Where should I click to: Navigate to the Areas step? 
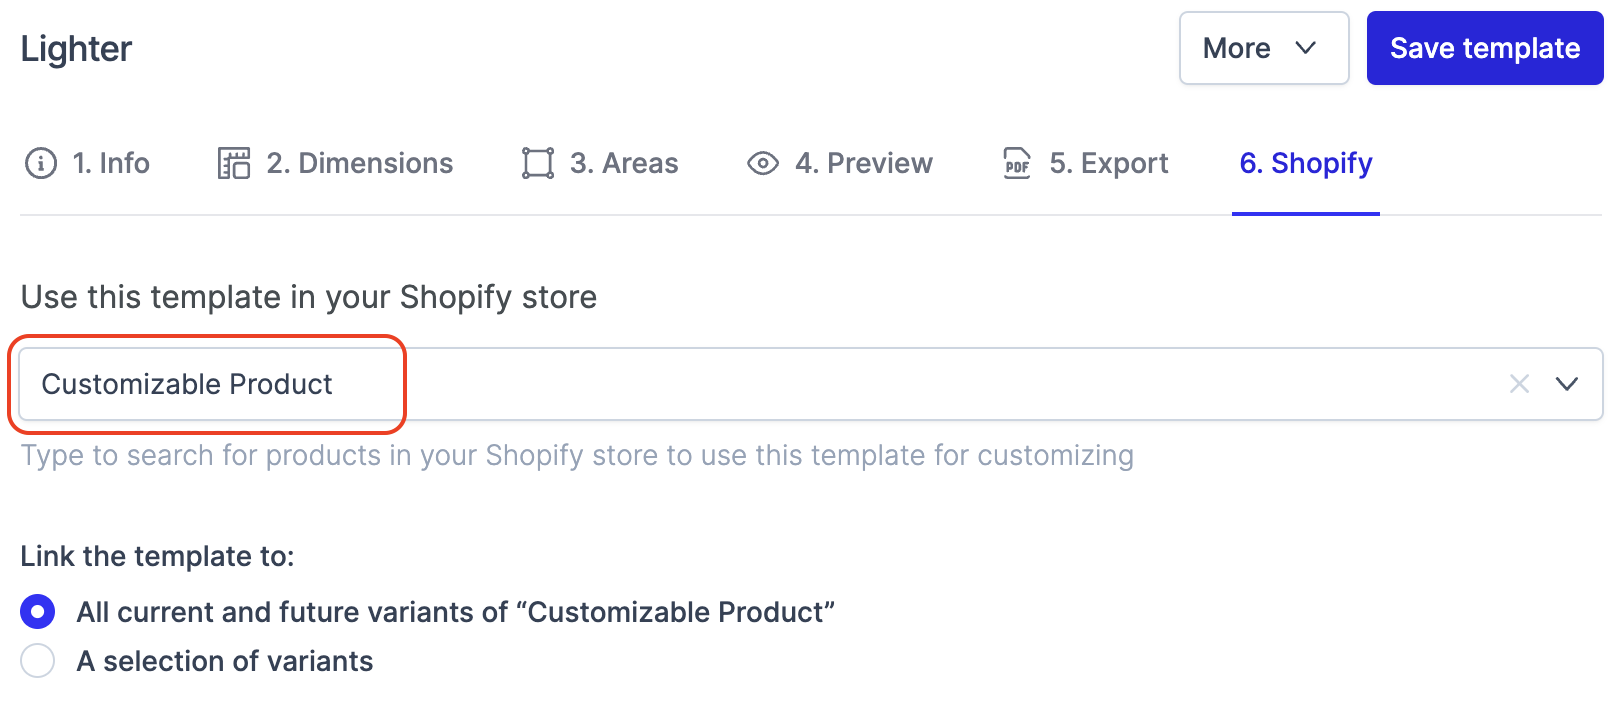624,163
